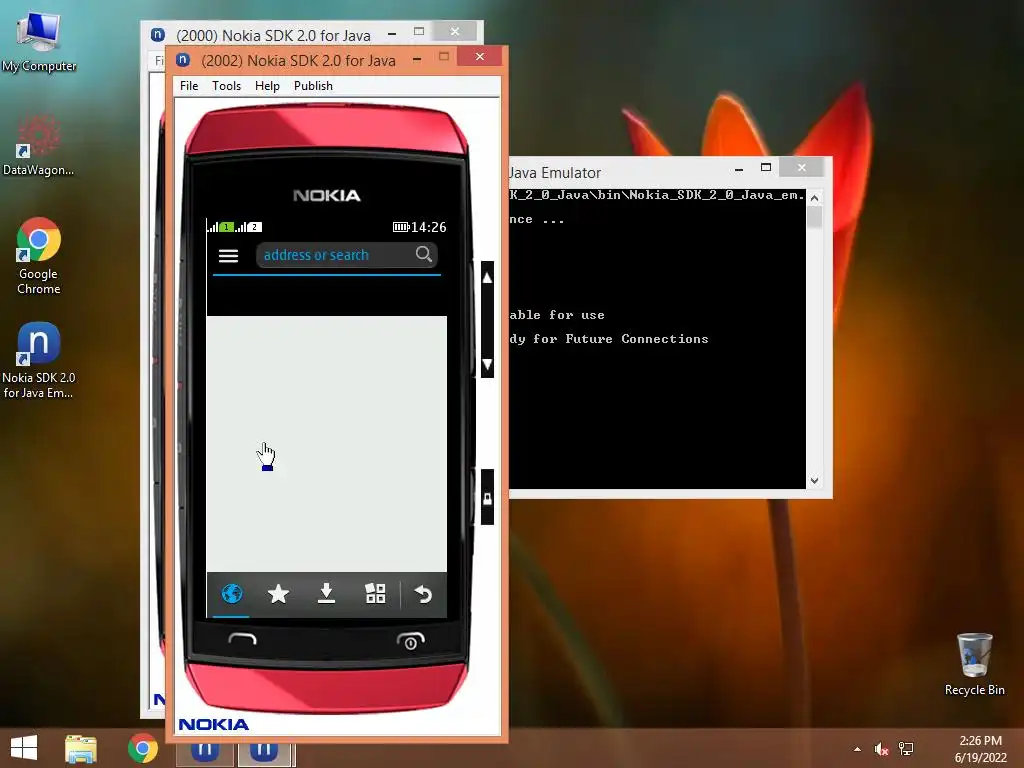Click the muted volume tray icon
The image size is (1024, 768).
tap(882, 749)
